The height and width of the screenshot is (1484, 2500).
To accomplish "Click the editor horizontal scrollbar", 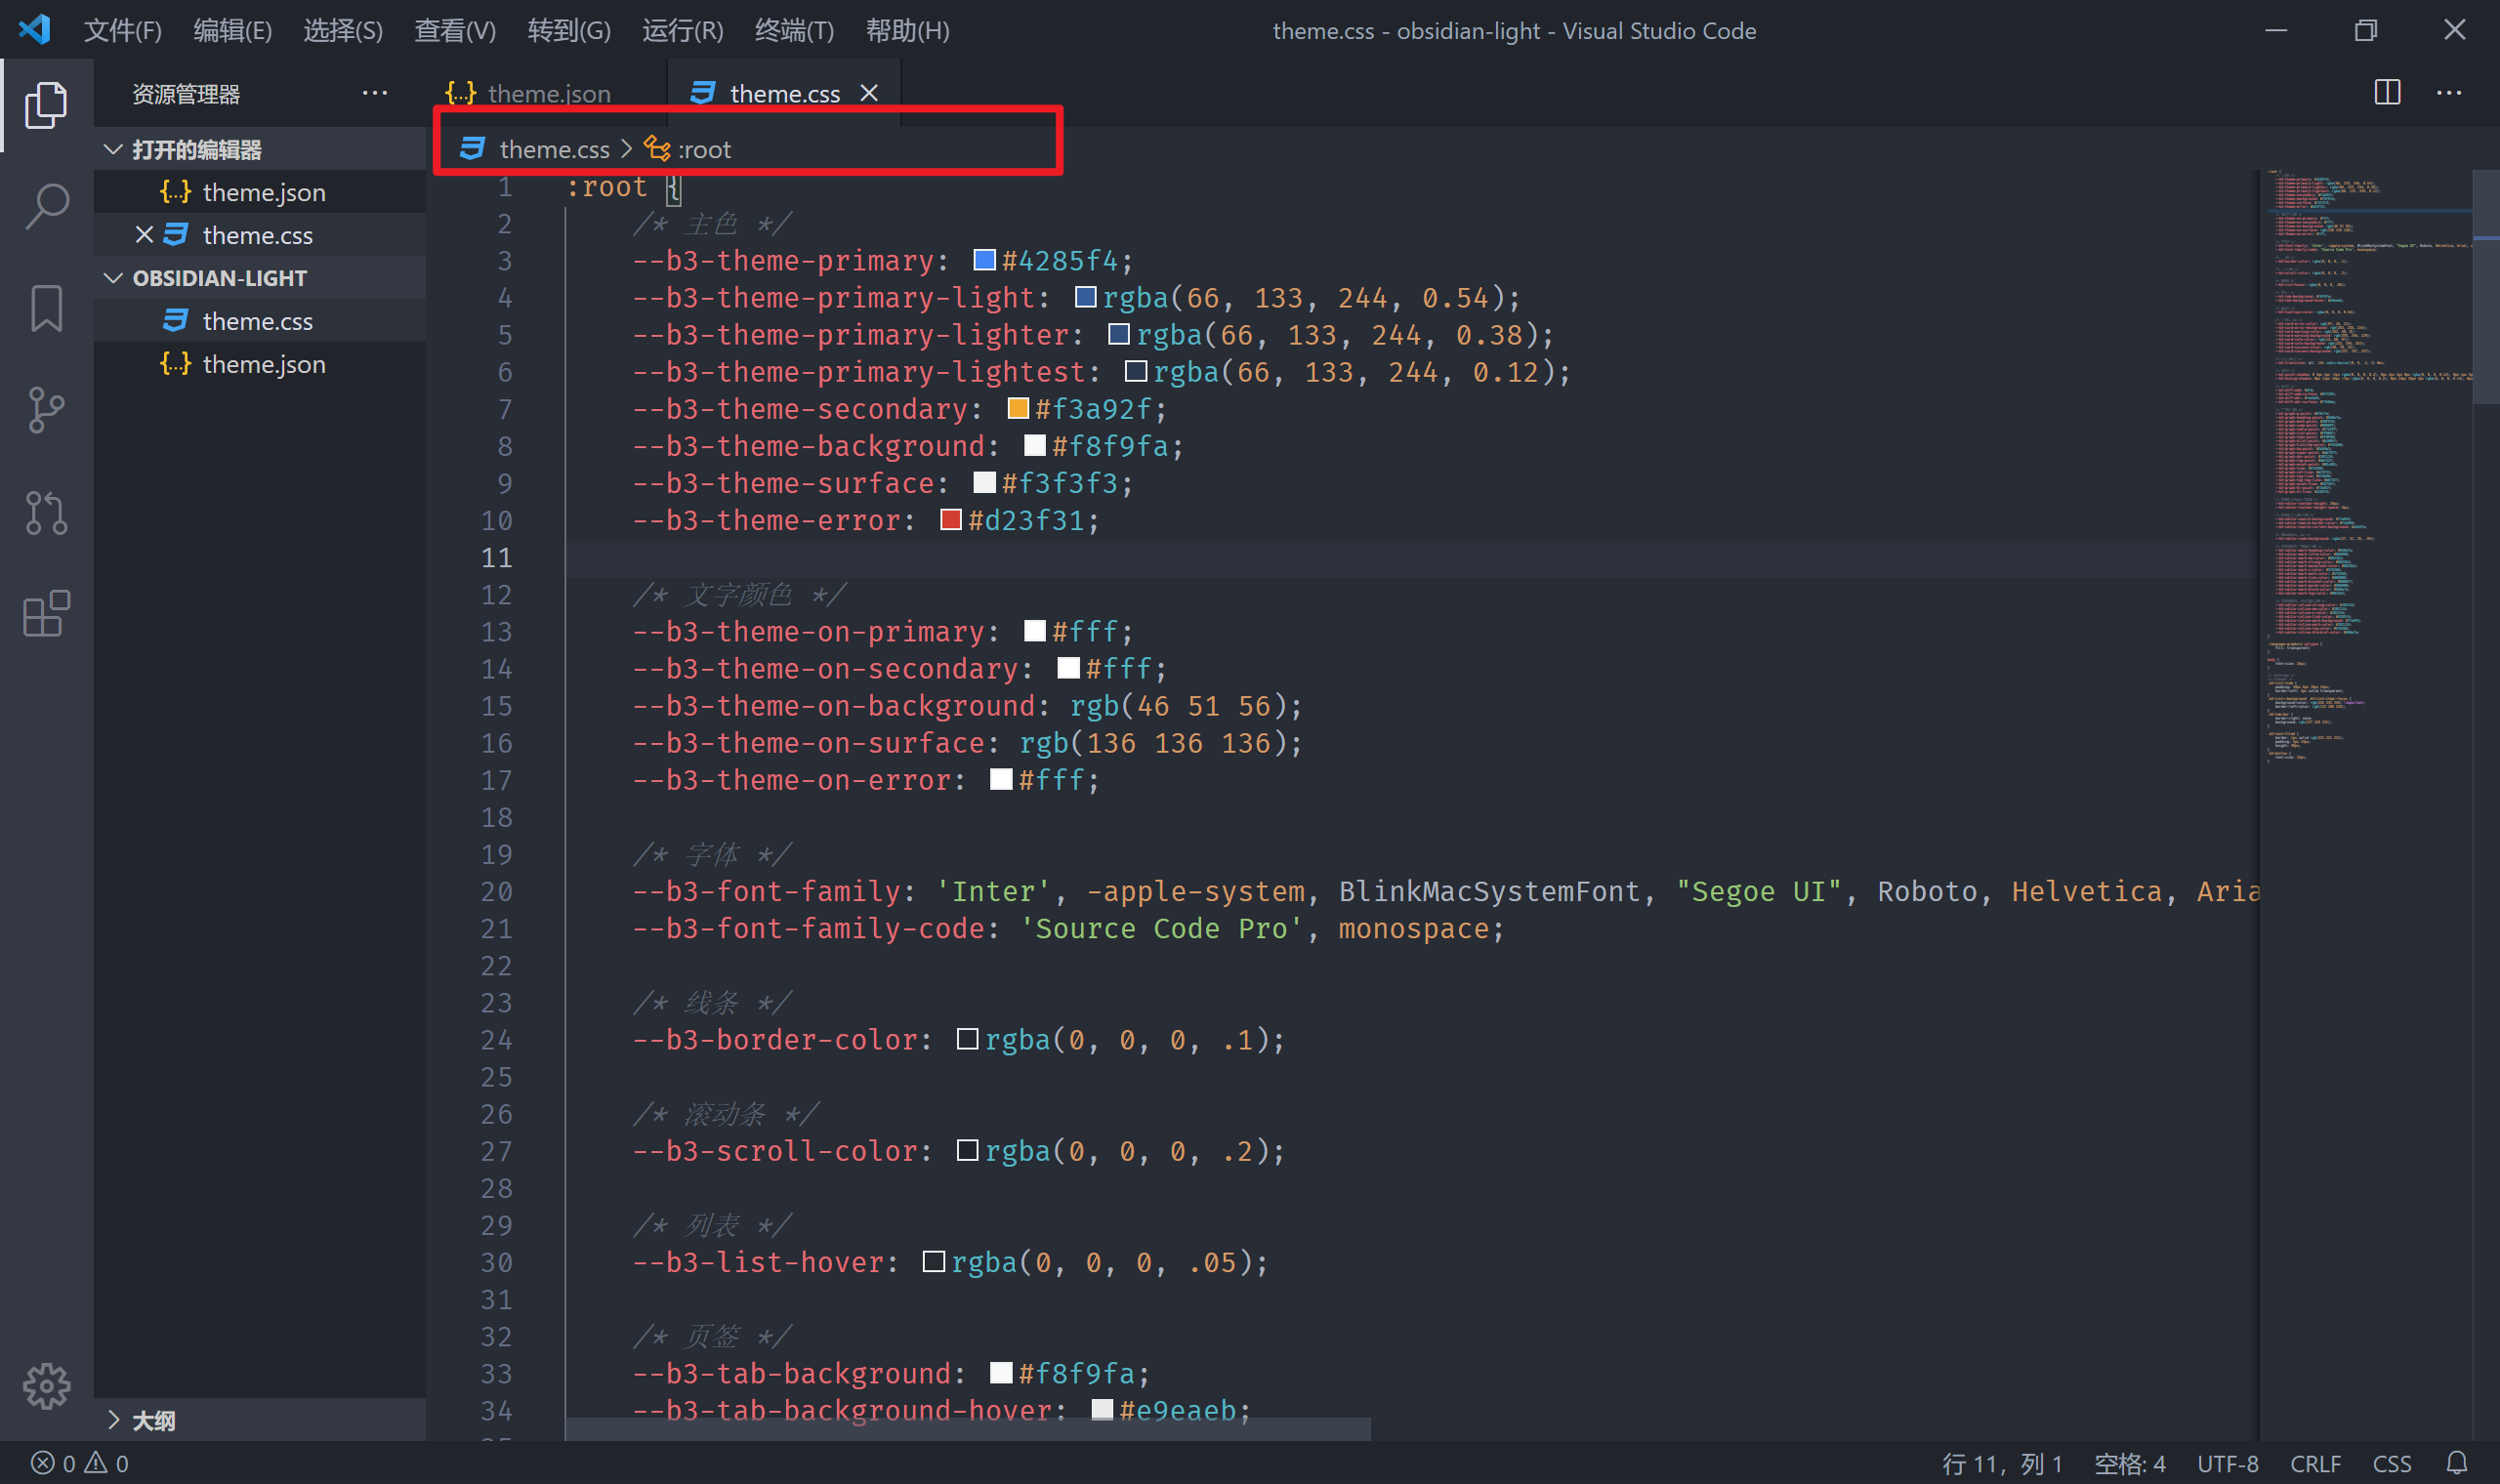I will pyautogui.click(x=968, y=1429).
